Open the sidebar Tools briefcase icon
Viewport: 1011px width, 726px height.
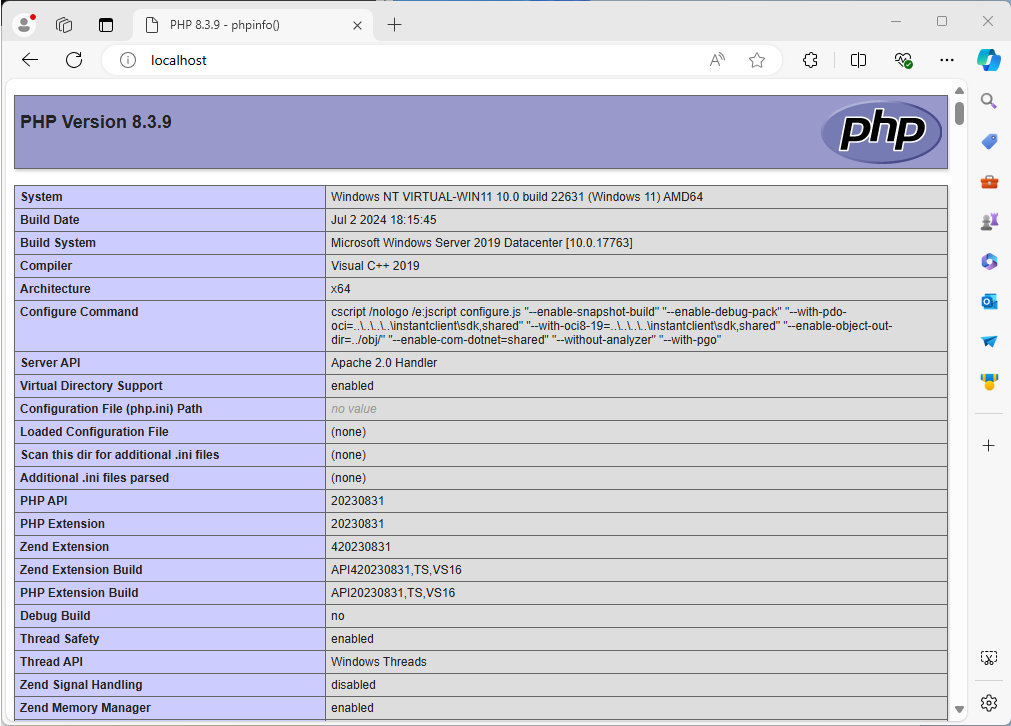989,182
